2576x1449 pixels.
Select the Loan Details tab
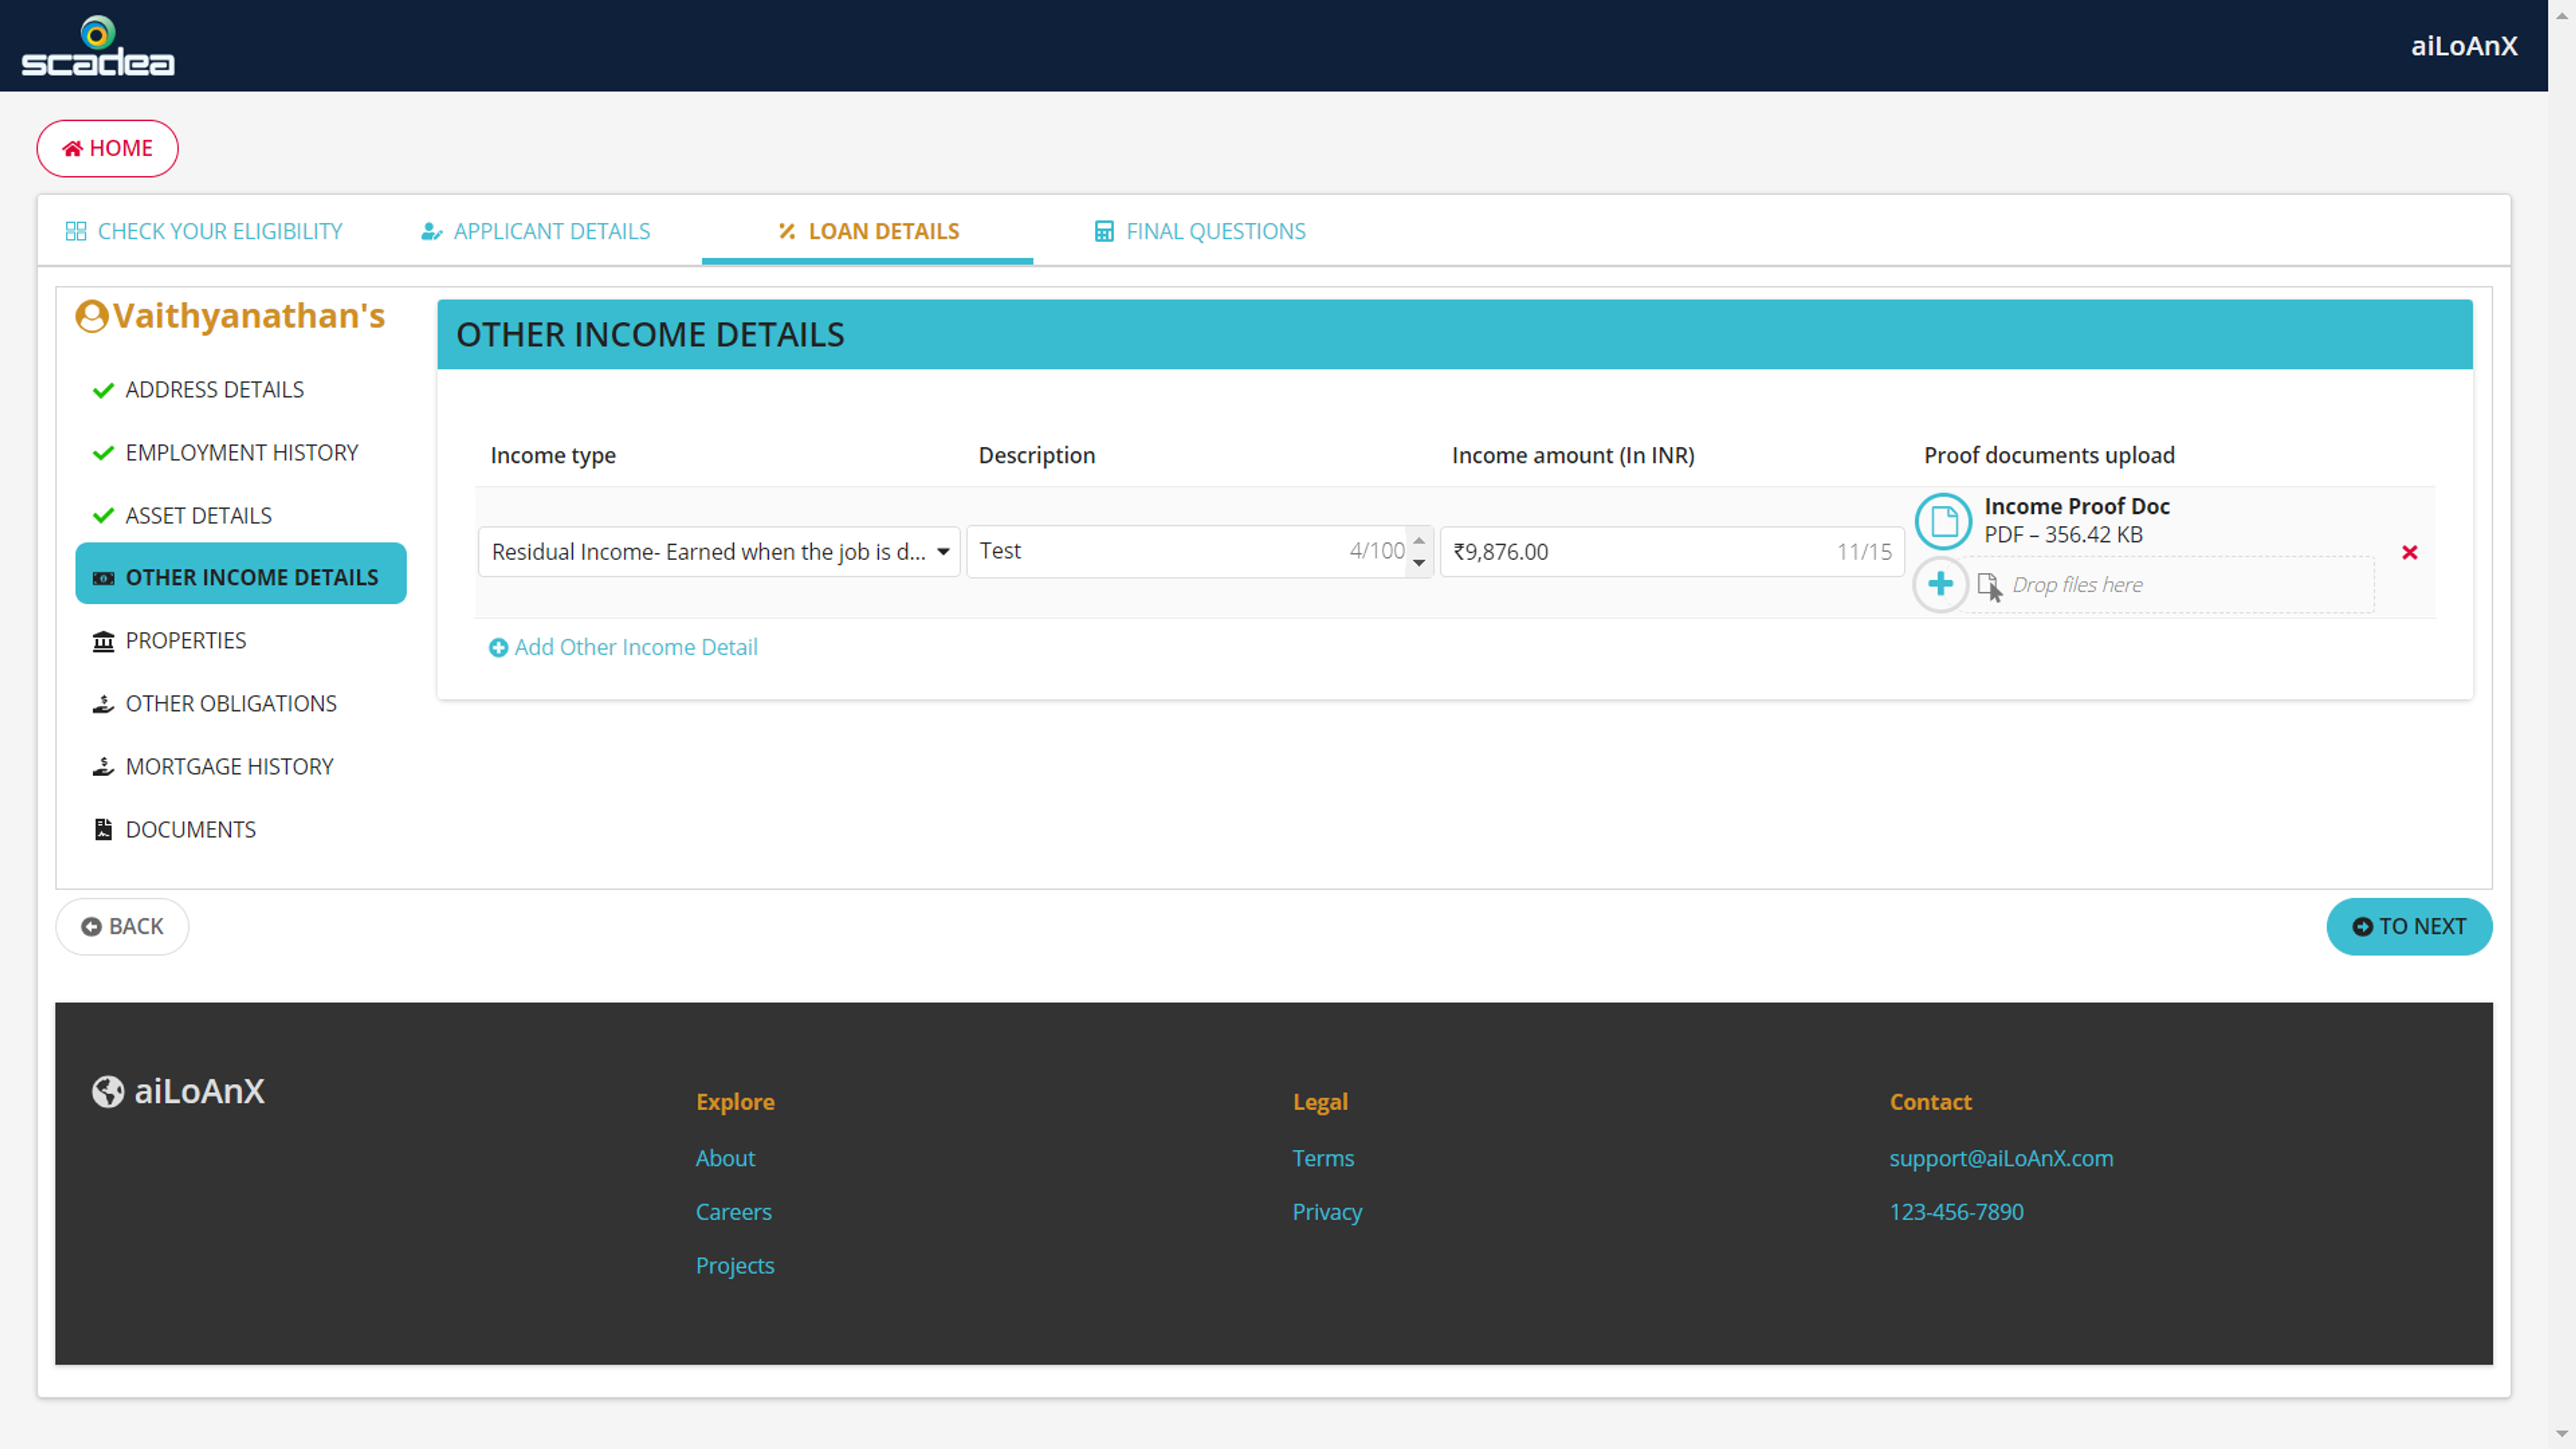click(868, 231)
